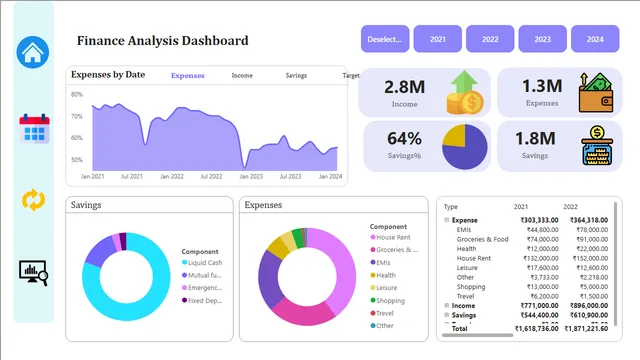Click the 2021 column header in table
Viewport: 640px width, 360px height.
(521, 207)
